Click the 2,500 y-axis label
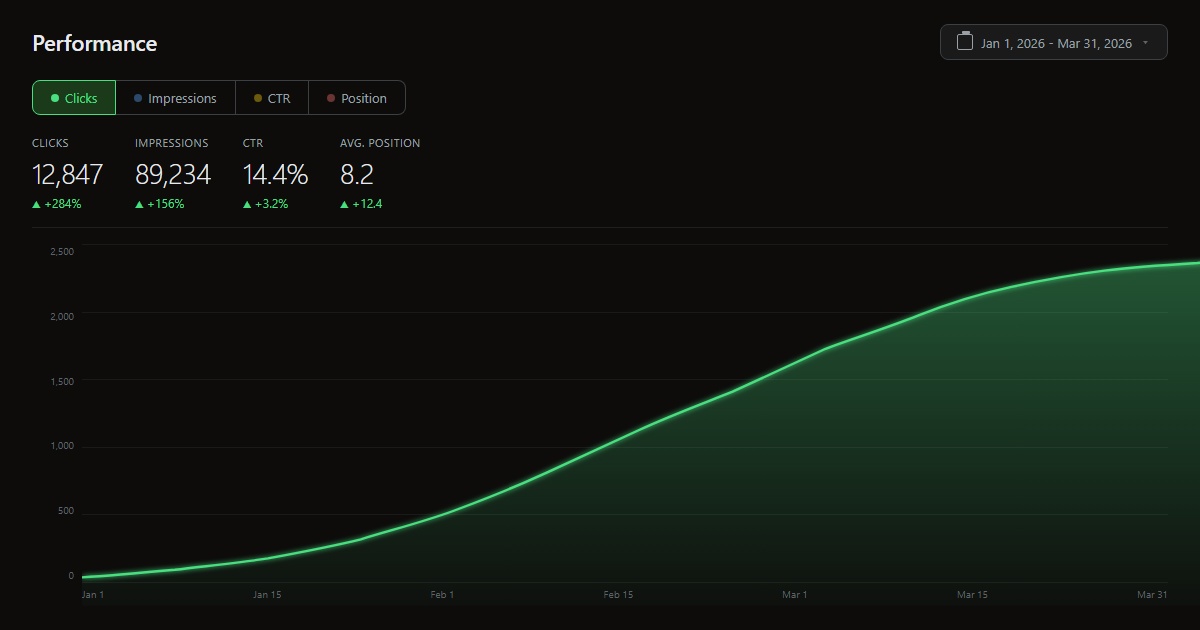 pyautogui.click(x=62, y=251)
